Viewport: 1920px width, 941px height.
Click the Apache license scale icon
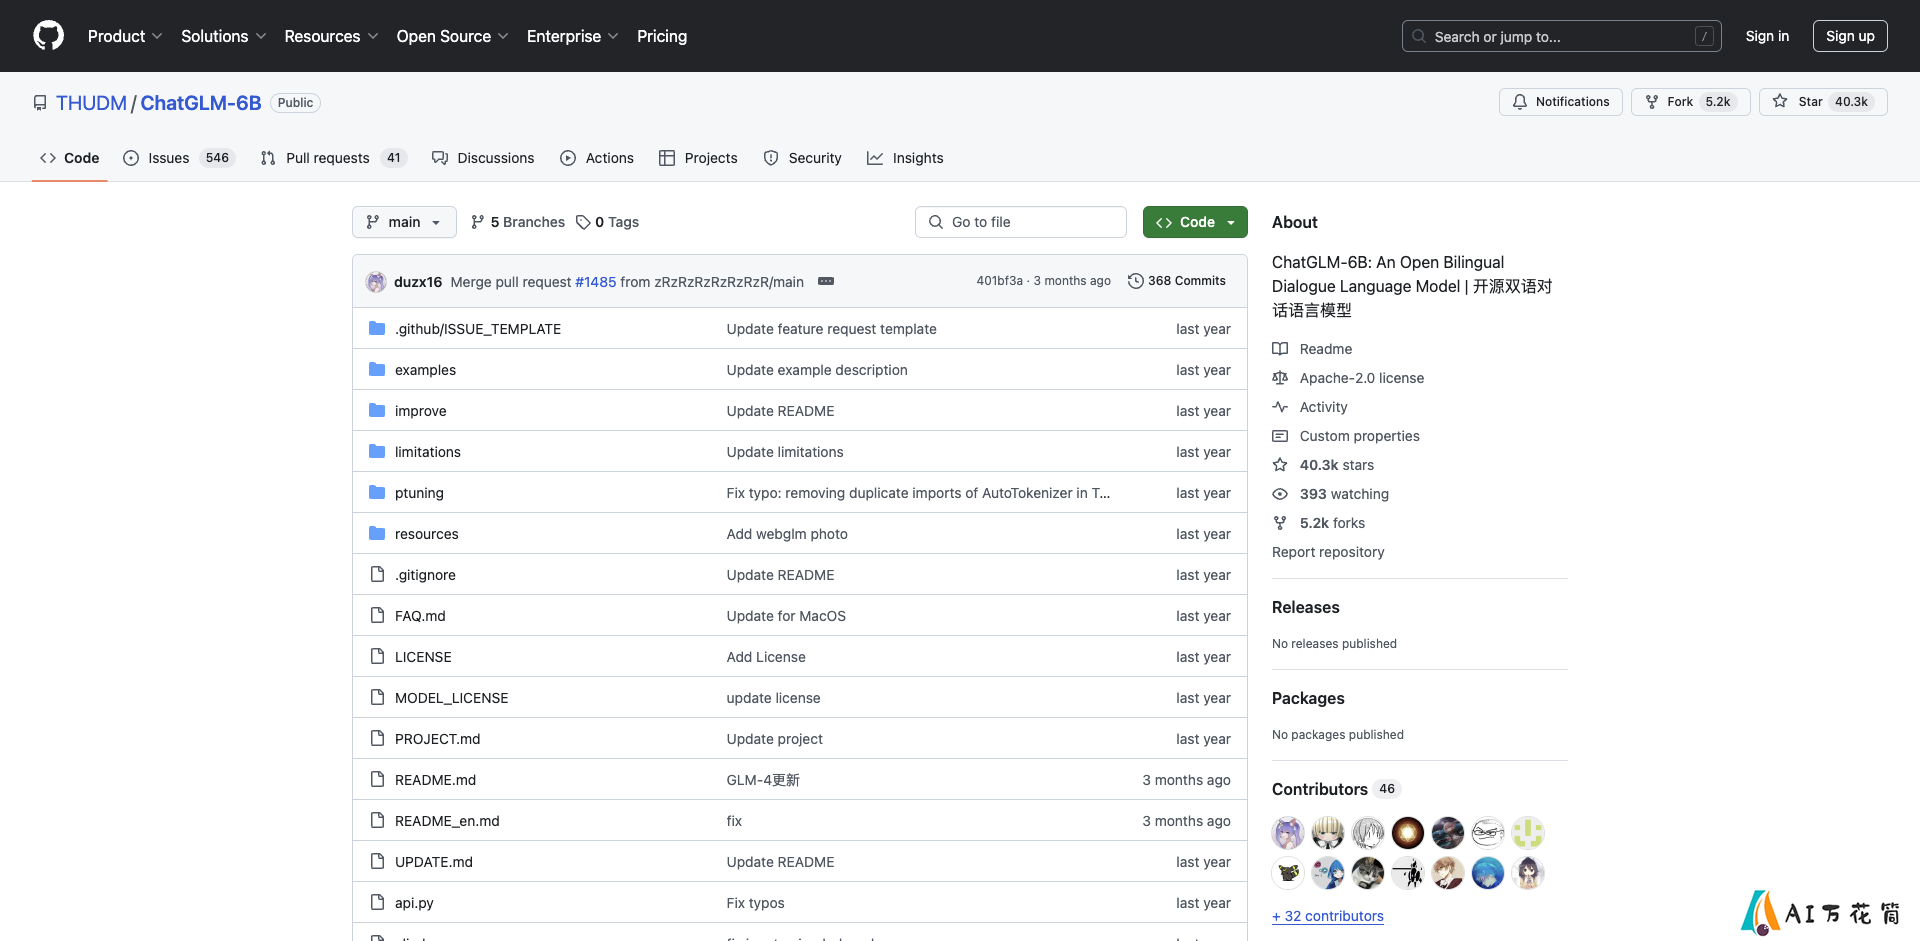click(x=1280, y=378)
